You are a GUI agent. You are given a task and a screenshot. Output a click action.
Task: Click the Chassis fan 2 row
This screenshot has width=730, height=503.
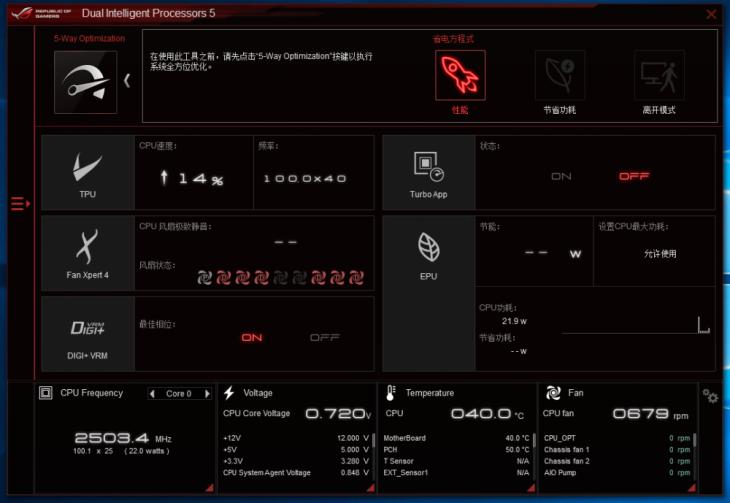tap(617, 461)
